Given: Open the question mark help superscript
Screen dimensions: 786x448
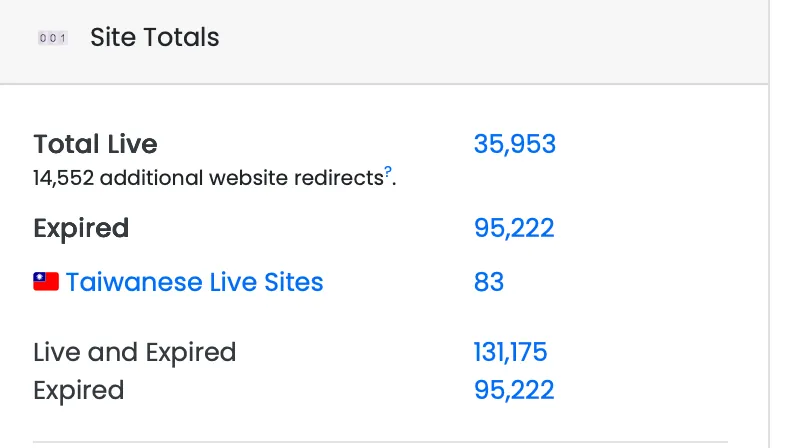Looking at the screenshot, I should click(x=388, y=171).
